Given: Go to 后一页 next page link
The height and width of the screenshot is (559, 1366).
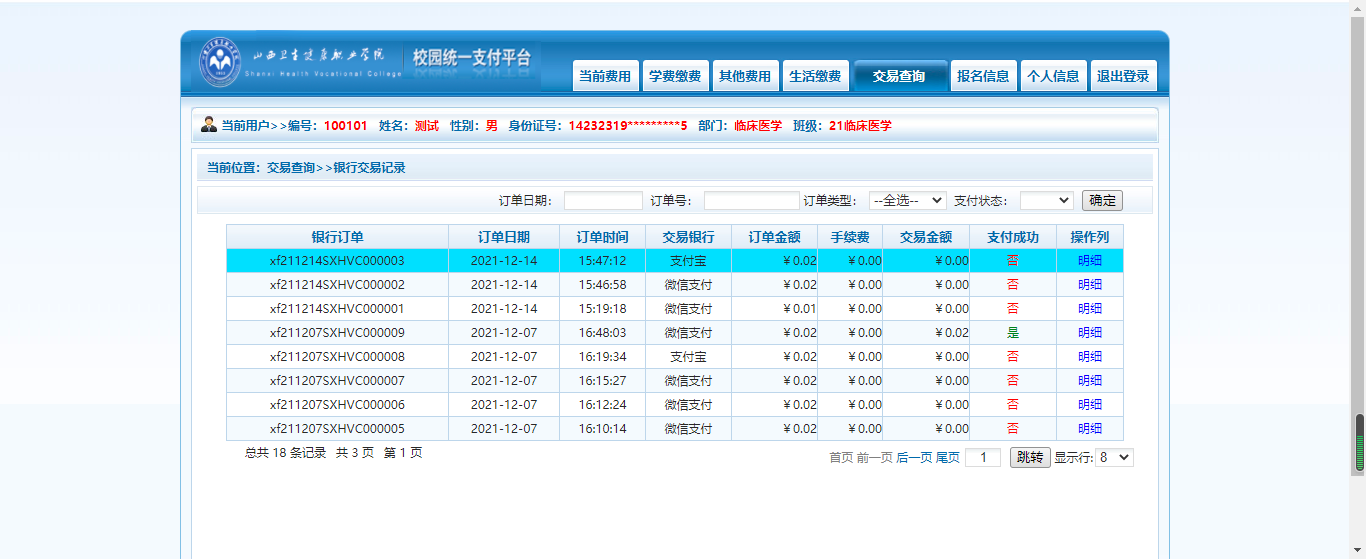Looking at the screenshot, I should pos(913,457).
